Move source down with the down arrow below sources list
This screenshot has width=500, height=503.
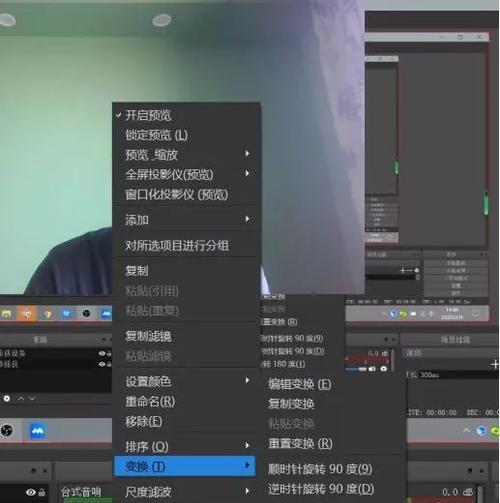pyautogui.click(x=32, y=398)
